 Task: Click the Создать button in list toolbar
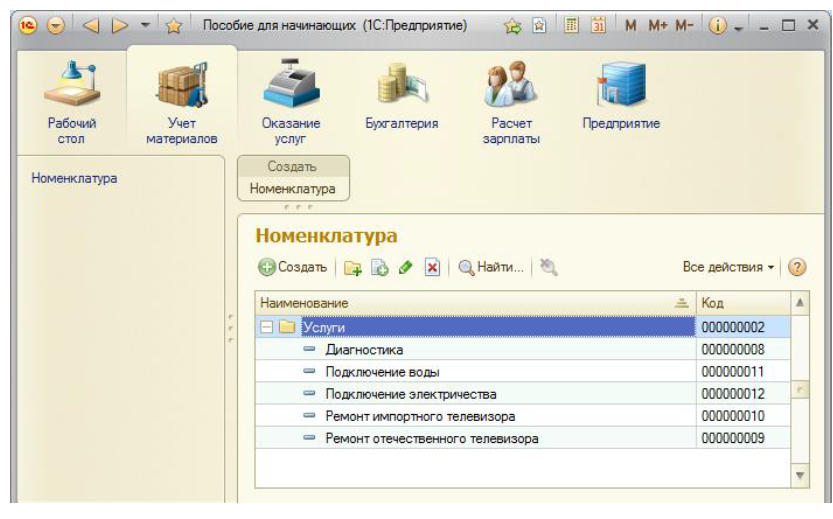click(x=293, y=267)
